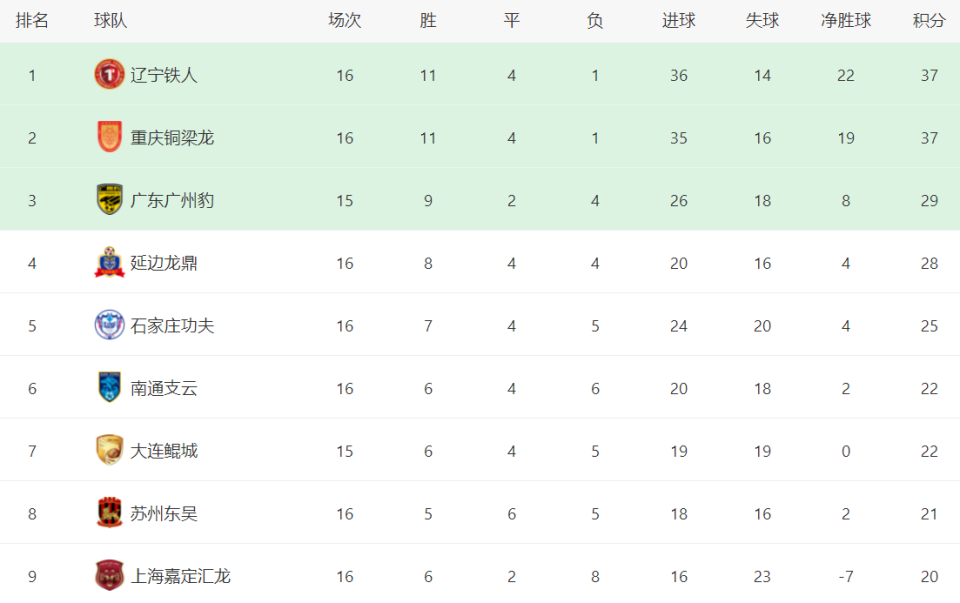Sort table by 积分 column header
Screen dimensions: 960x603
coord(929,21)
